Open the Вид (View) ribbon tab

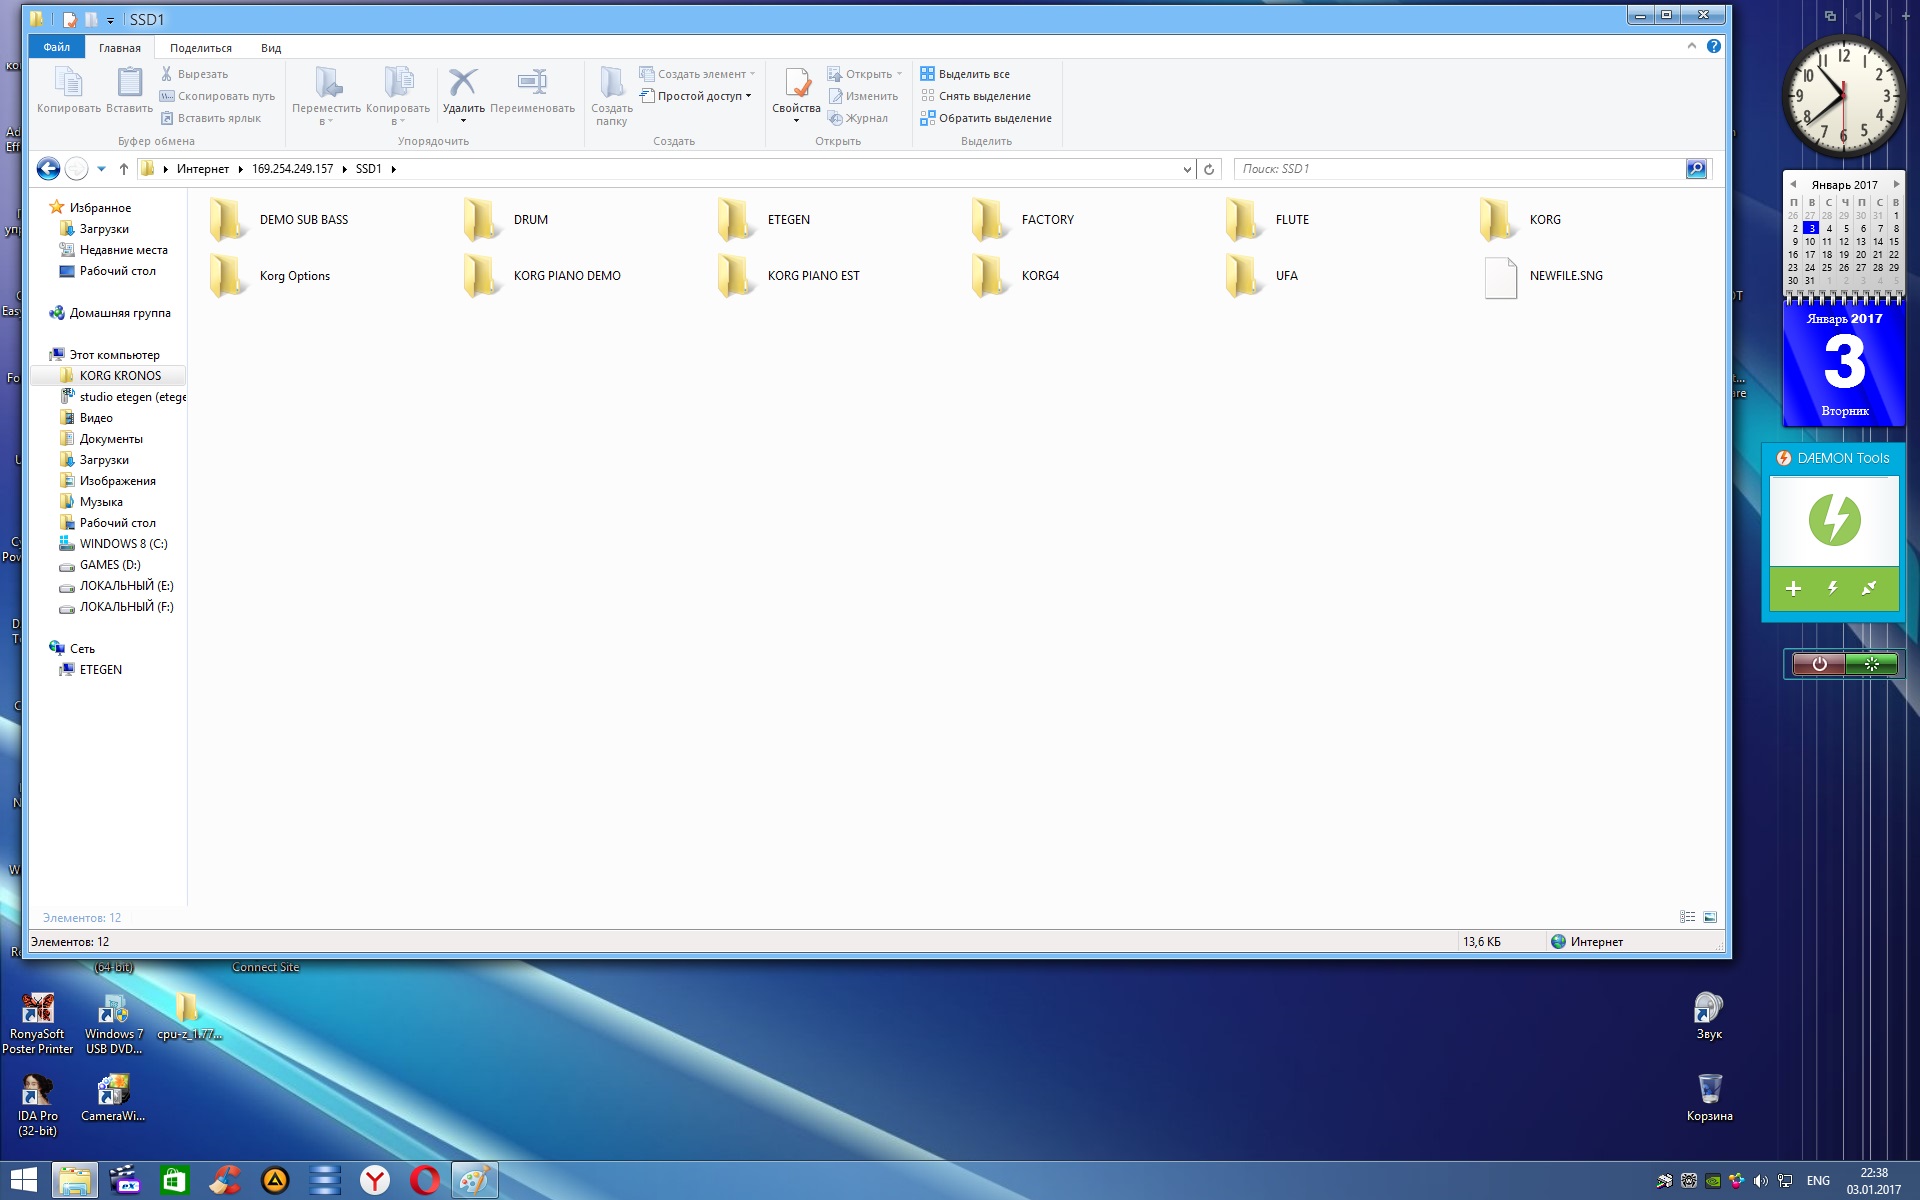(271, 48)
